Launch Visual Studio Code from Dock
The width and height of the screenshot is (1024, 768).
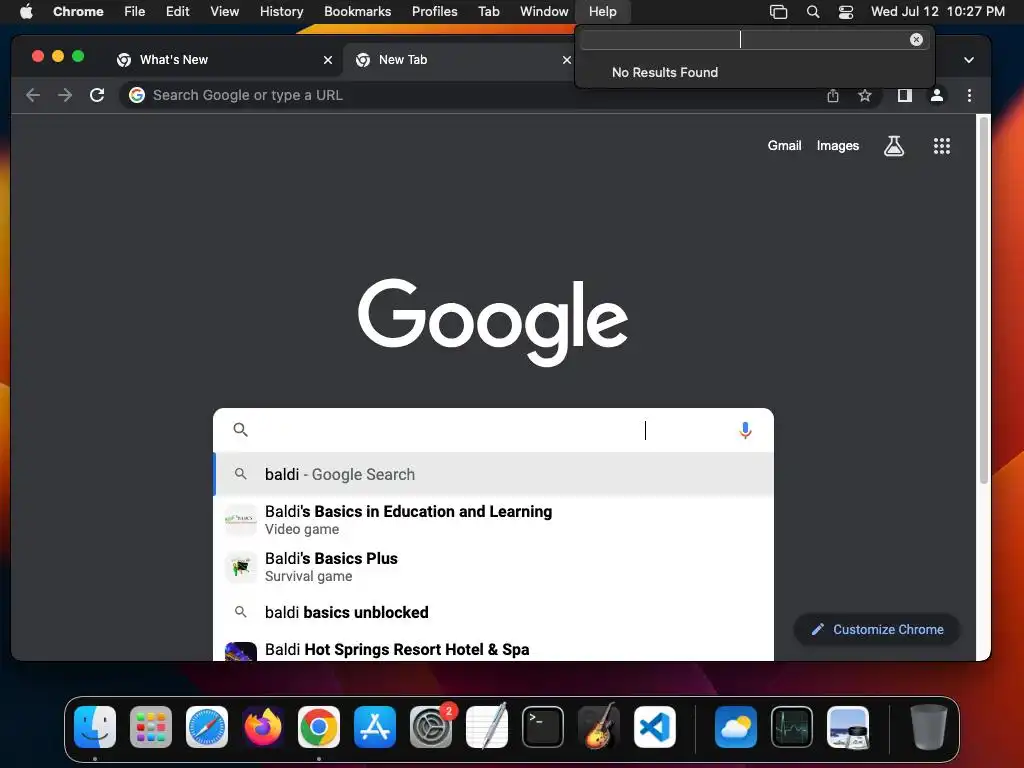coord(654,727)
